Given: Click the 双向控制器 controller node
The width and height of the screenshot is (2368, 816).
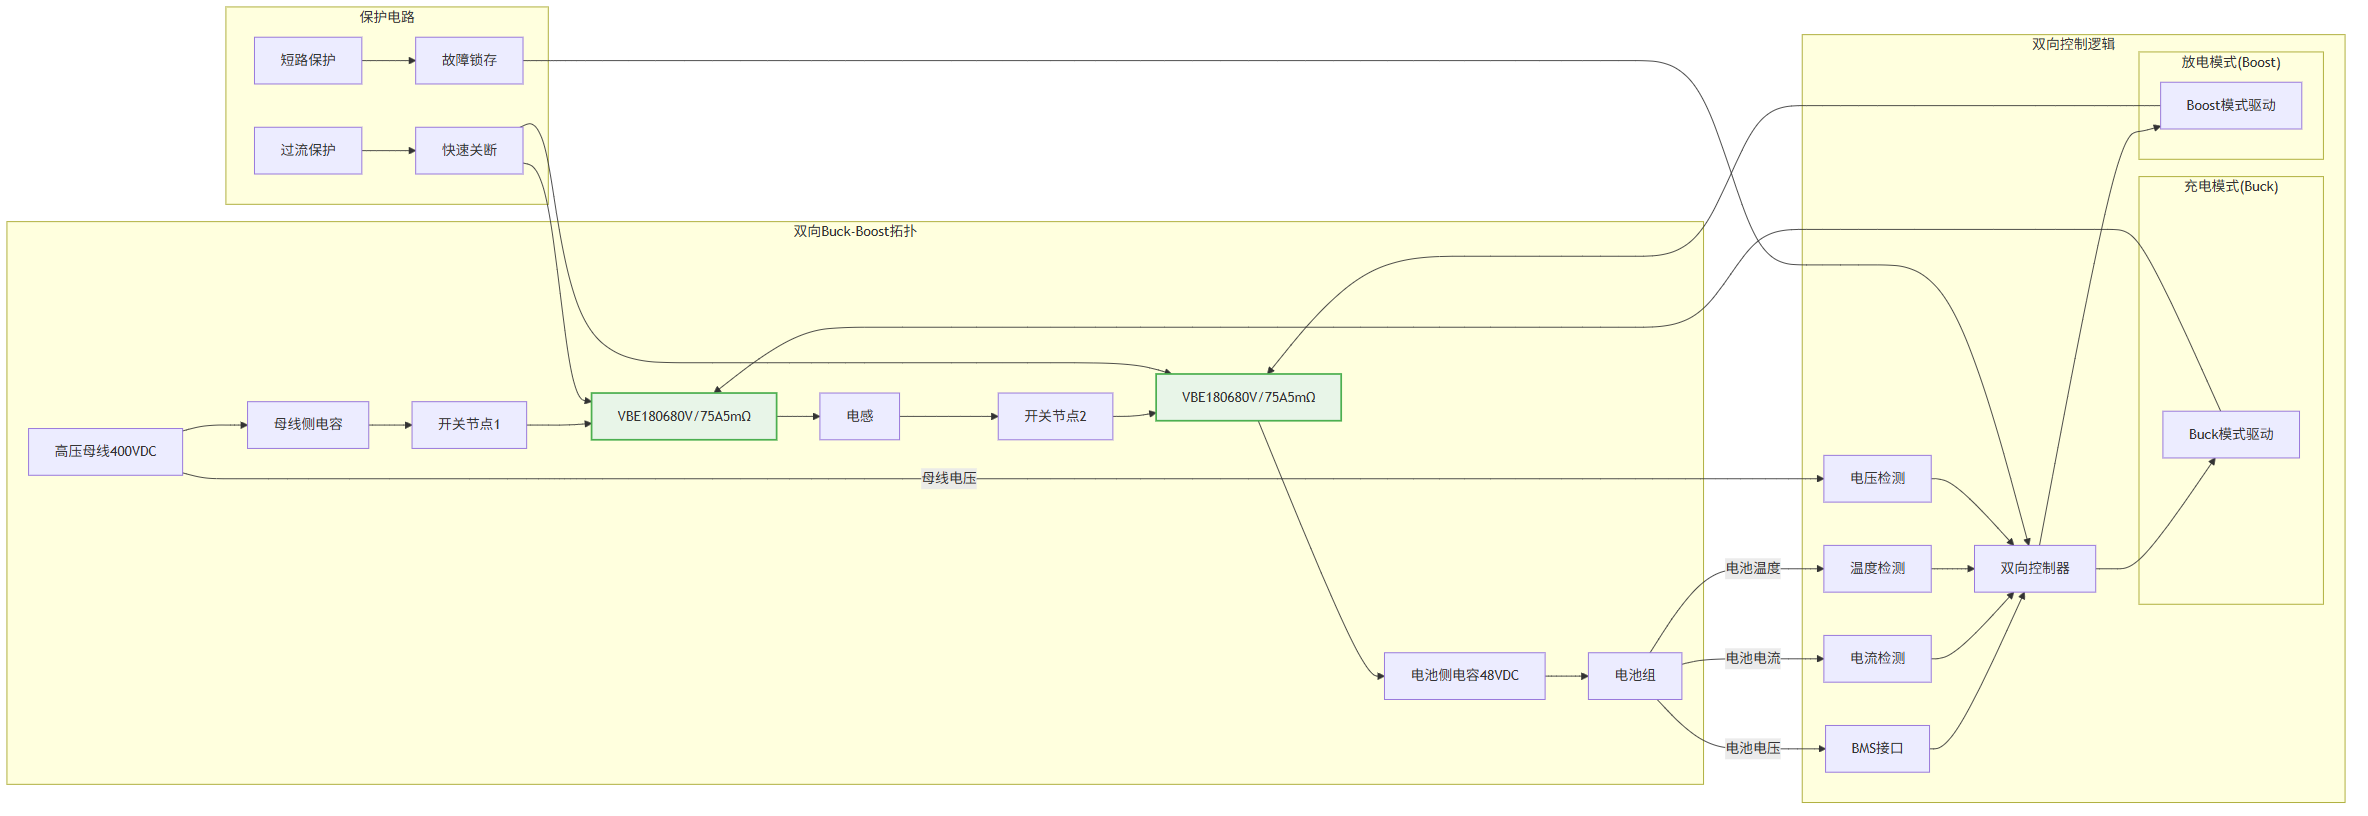Looking at the screenshot, I should (2035, 569).
